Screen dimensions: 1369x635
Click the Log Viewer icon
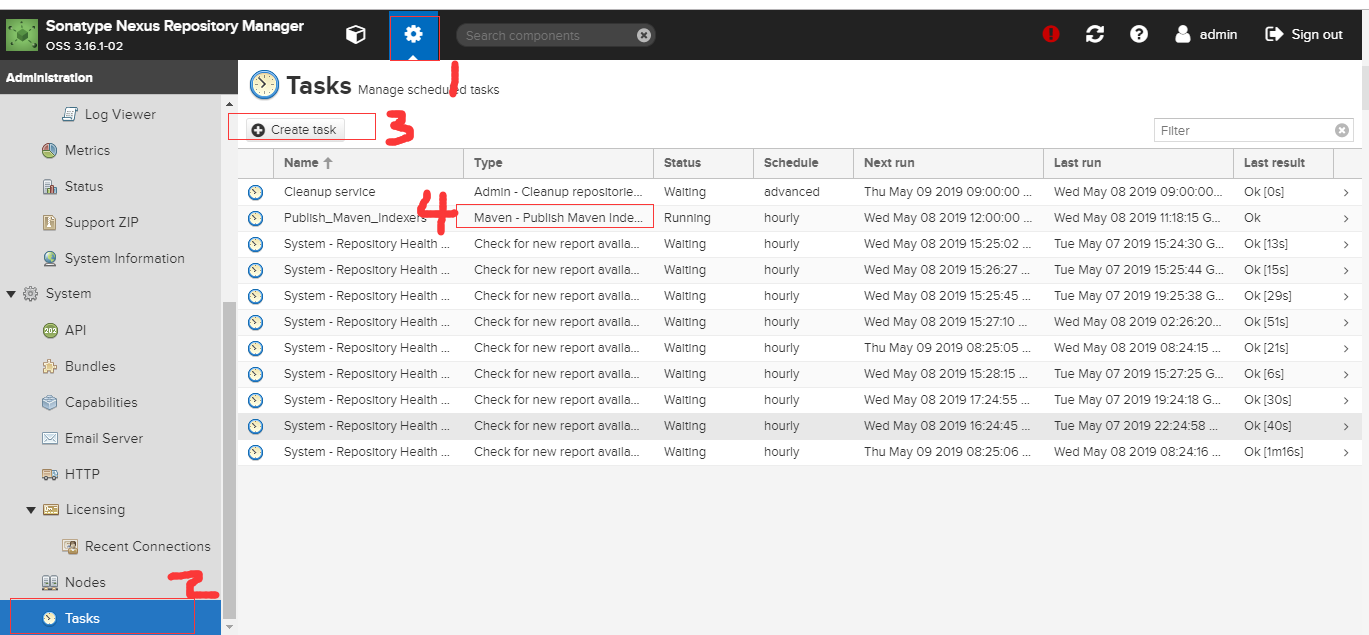point(70,114)
